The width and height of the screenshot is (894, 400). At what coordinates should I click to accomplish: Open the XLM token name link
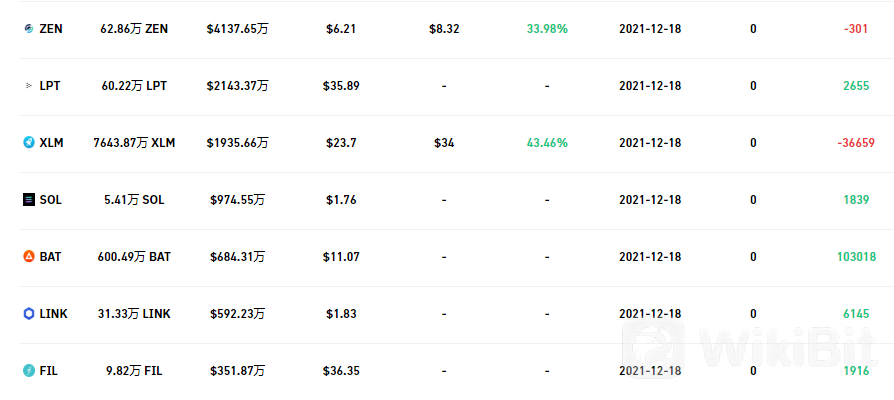pos(51,142)
